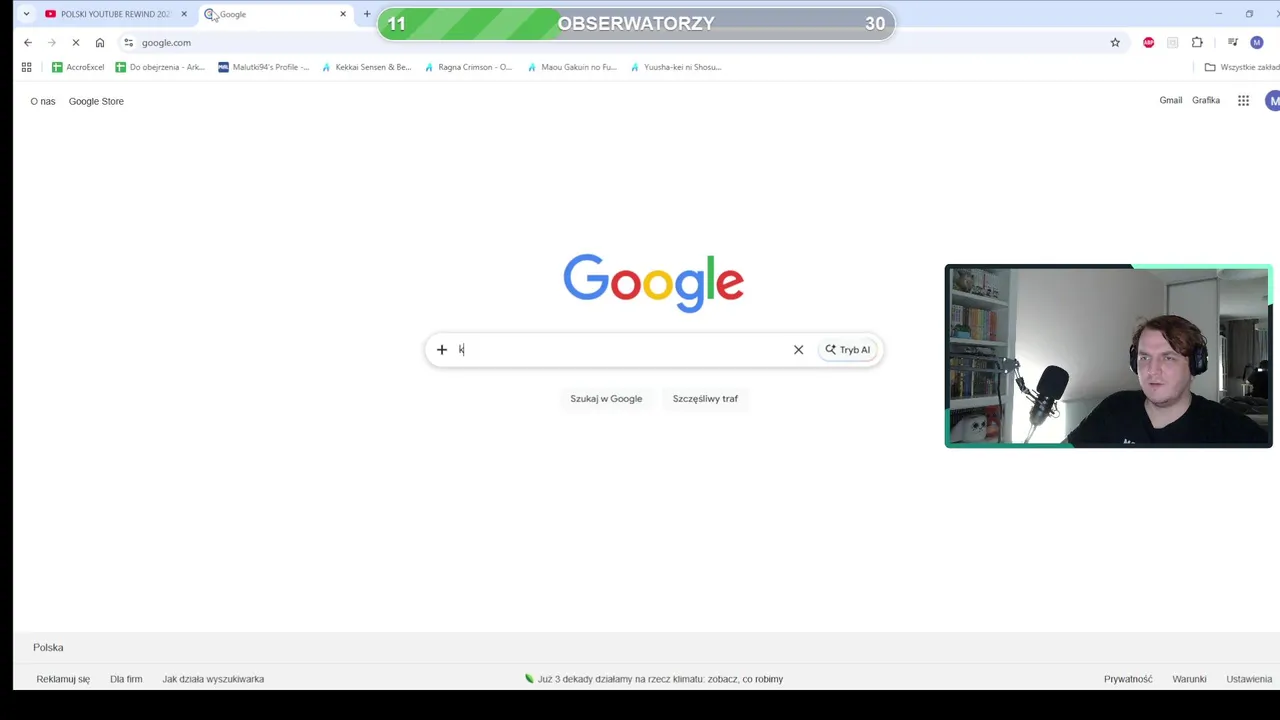This screenshot has height=720, width=1280.
Task: Open the Warunki footer link
Action: pos(1189,679)
